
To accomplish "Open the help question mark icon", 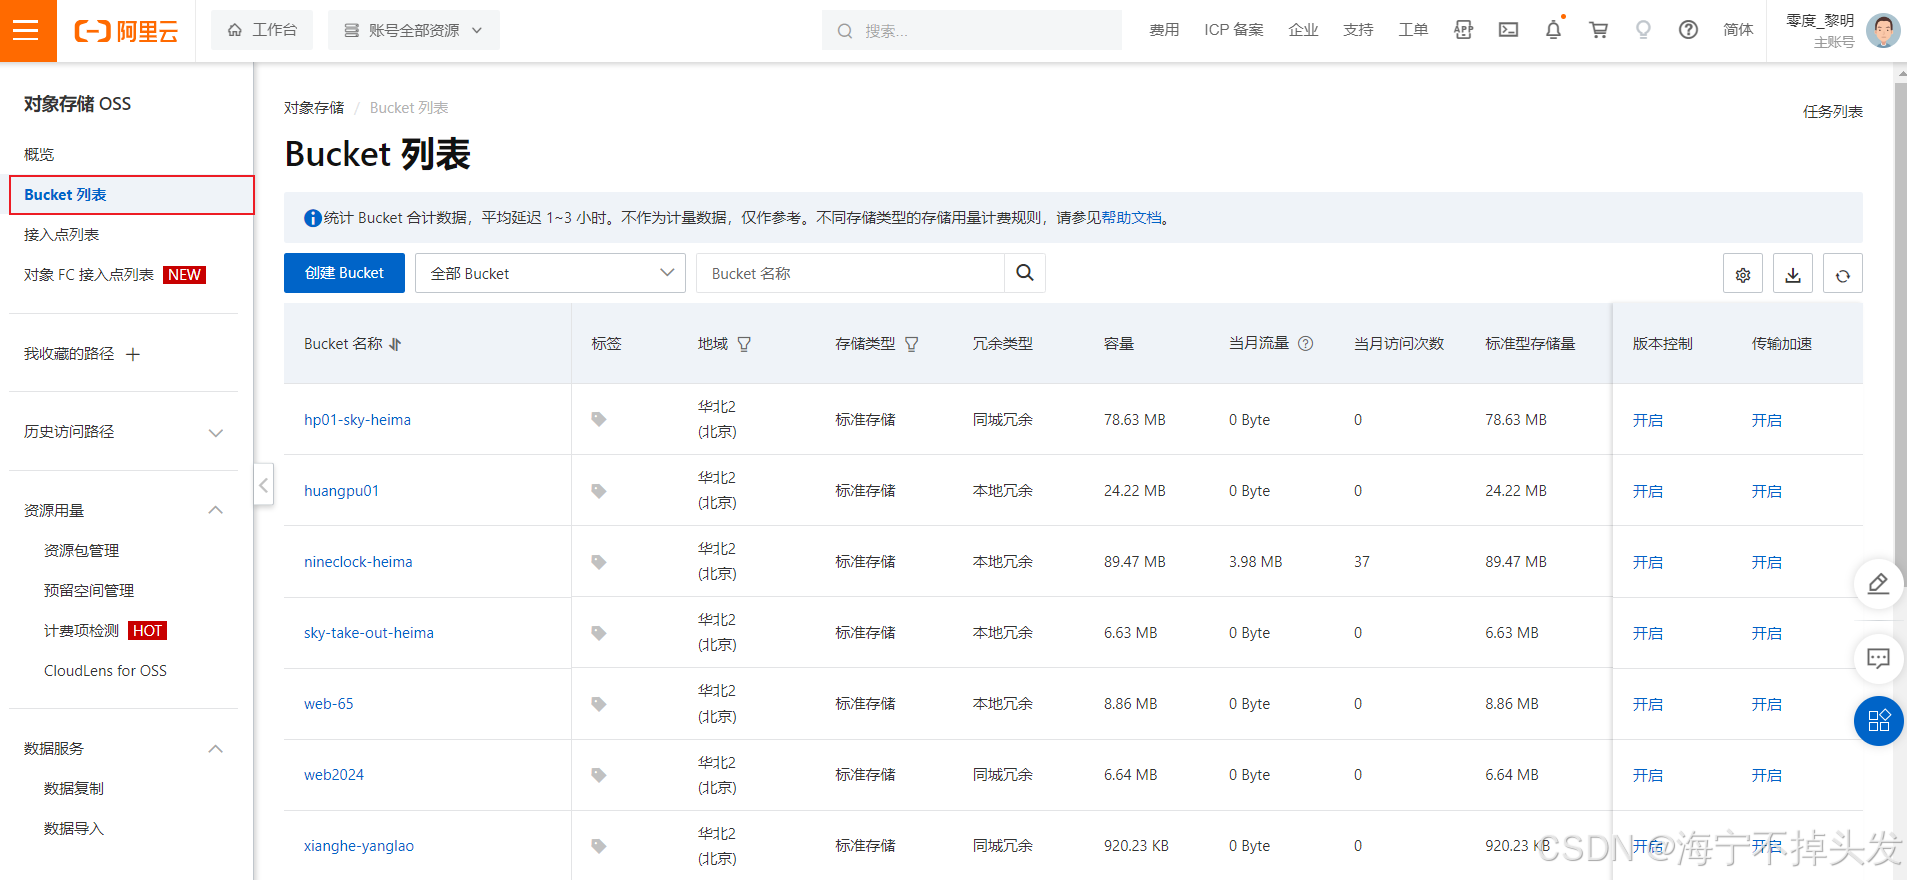I will point(1688,30).
